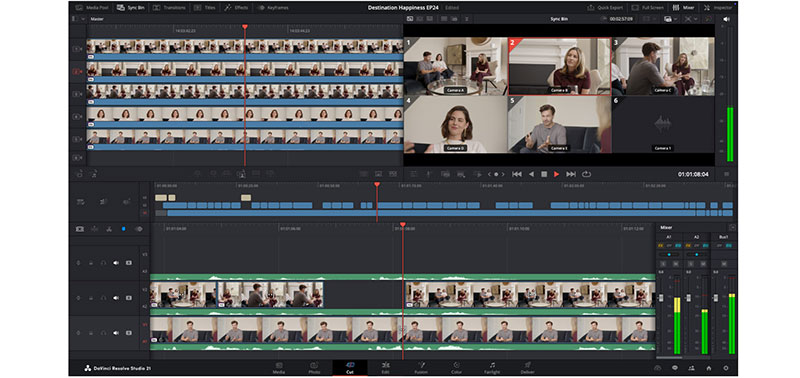Open the Inspector panel
Image resolution: width=800 pixels, height=378 pixels.
[x=718, y=8]
